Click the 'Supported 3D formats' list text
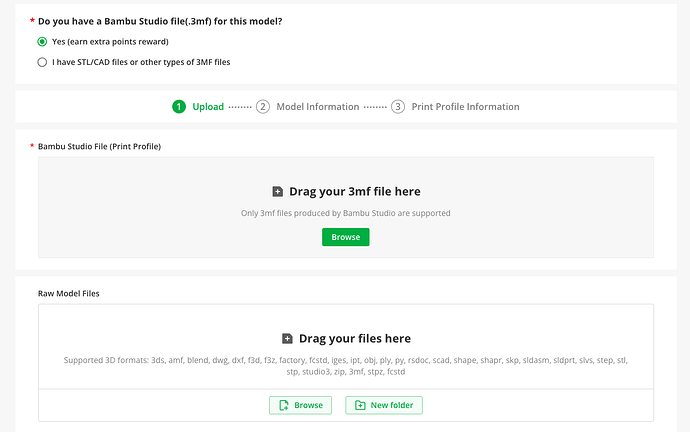Screen dimensions: 690x432 click(345, 366)
